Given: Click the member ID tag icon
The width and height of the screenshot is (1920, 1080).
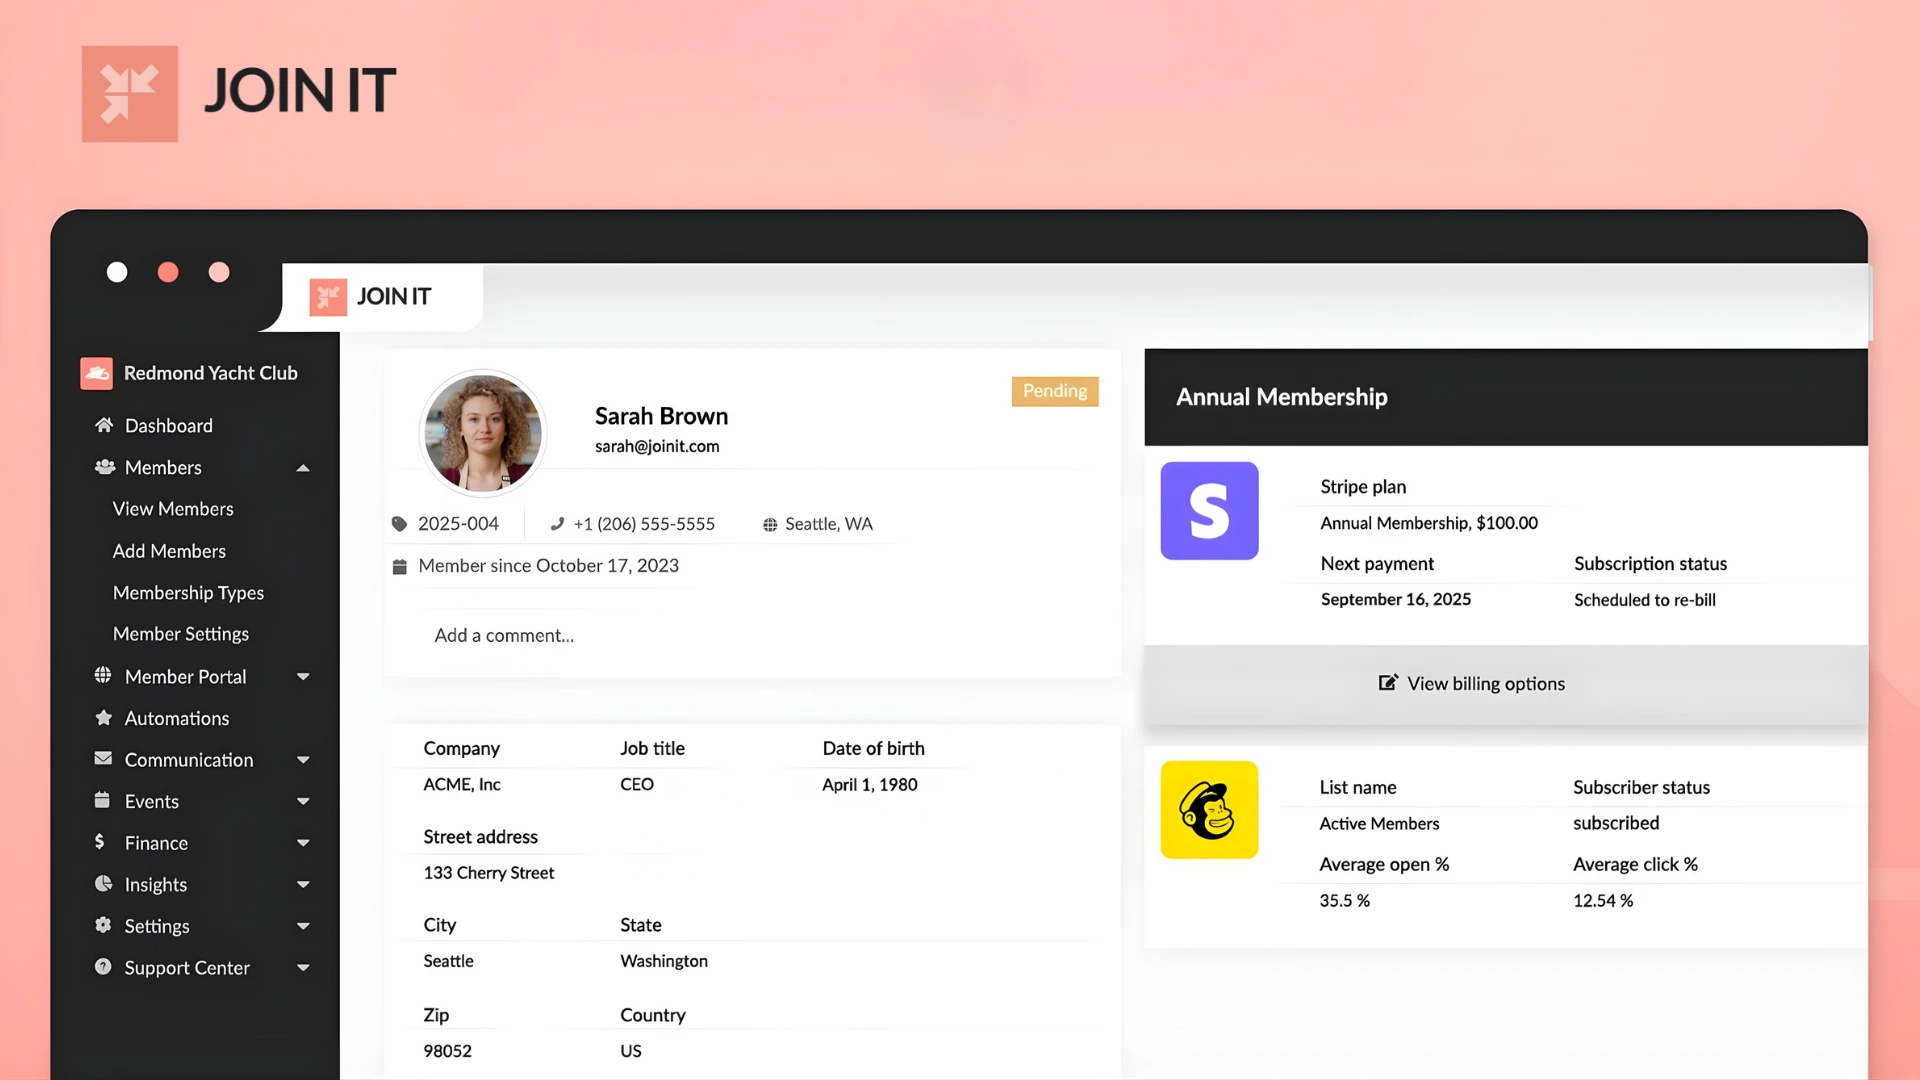Looking at the screenshot, I should click(399, 524).
